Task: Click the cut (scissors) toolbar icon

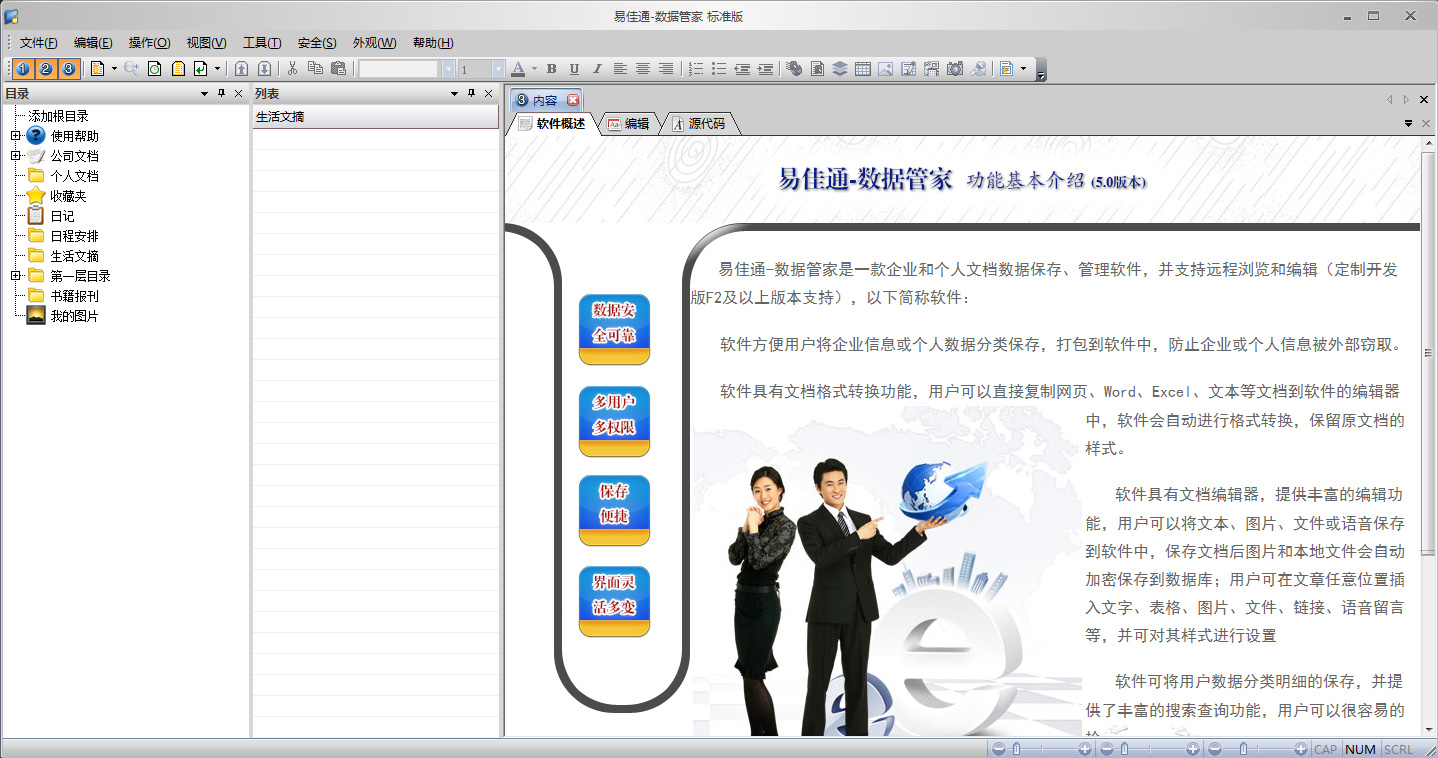Action: pos(292,69)
